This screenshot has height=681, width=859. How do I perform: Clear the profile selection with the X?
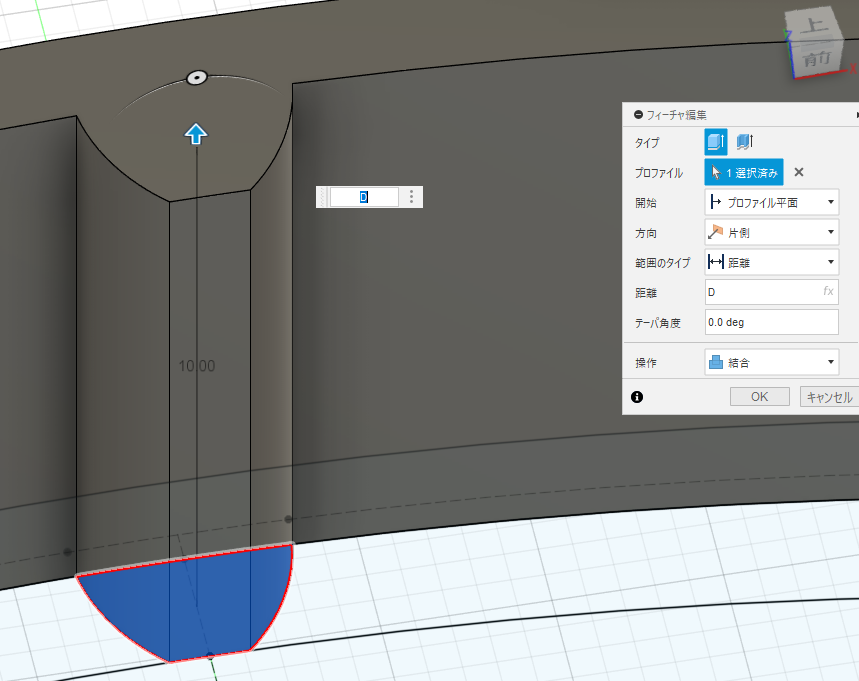click(799, 172)
